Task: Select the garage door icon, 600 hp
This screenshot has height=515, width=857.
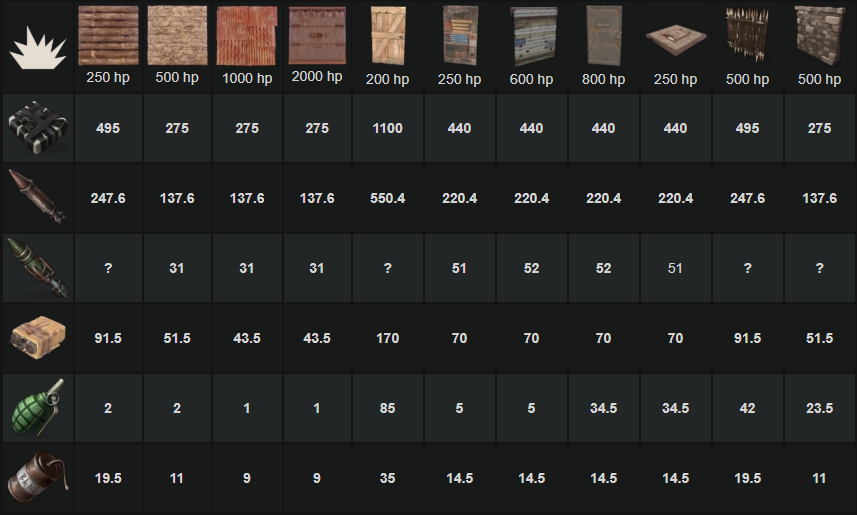Action: tap(534, 37)
